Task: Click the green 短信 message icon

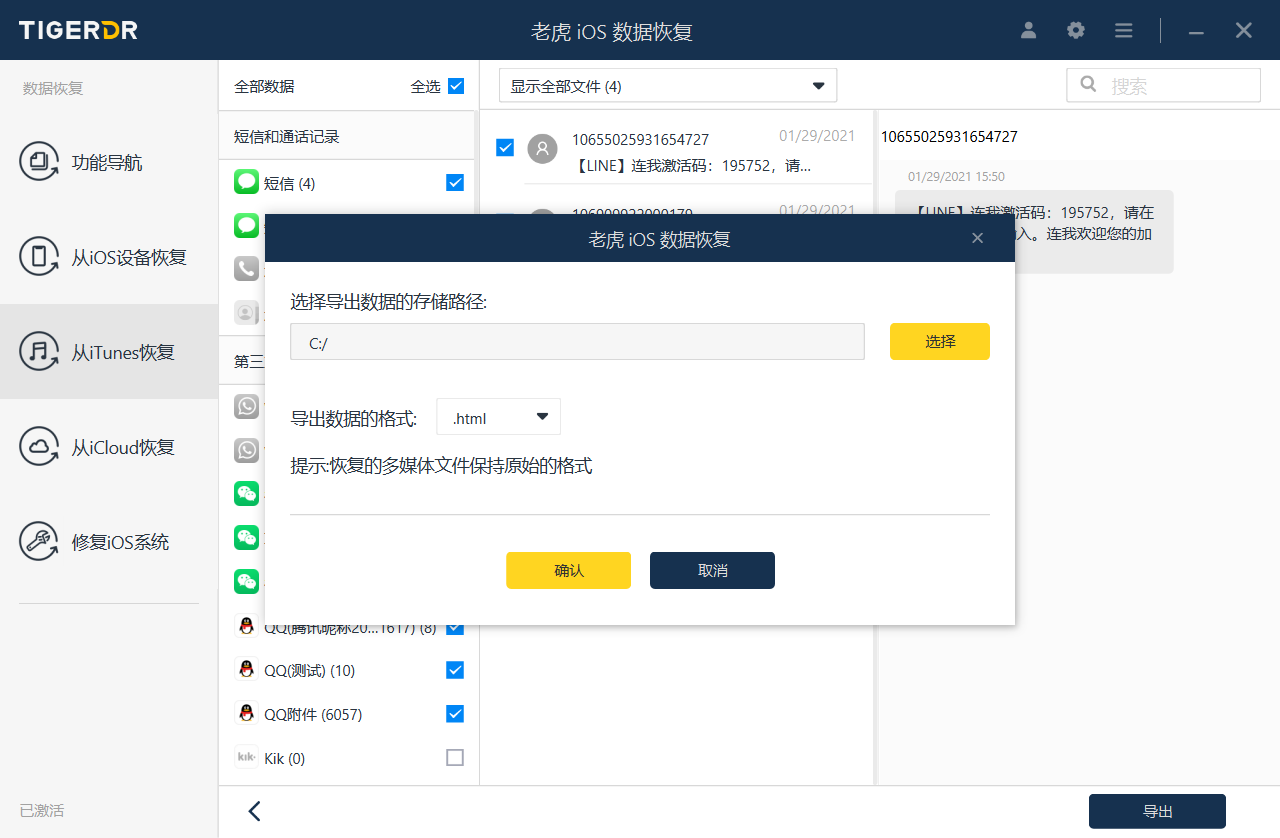Action: 246,182
